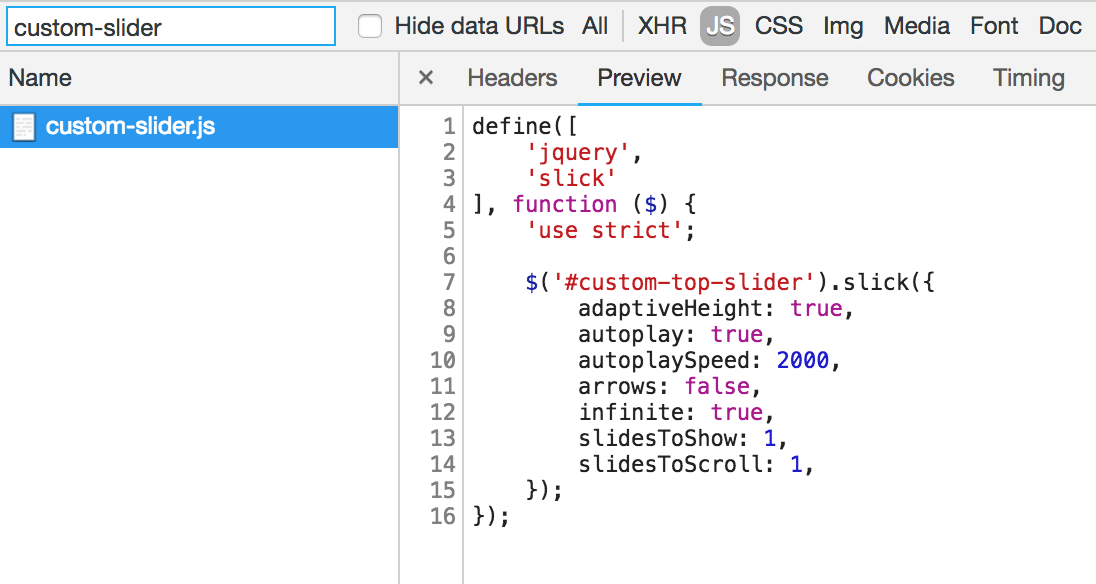The image size is (1096, 584).
Task: Click the 'autoplay: true' line
Action: click(x=676, y=334)
